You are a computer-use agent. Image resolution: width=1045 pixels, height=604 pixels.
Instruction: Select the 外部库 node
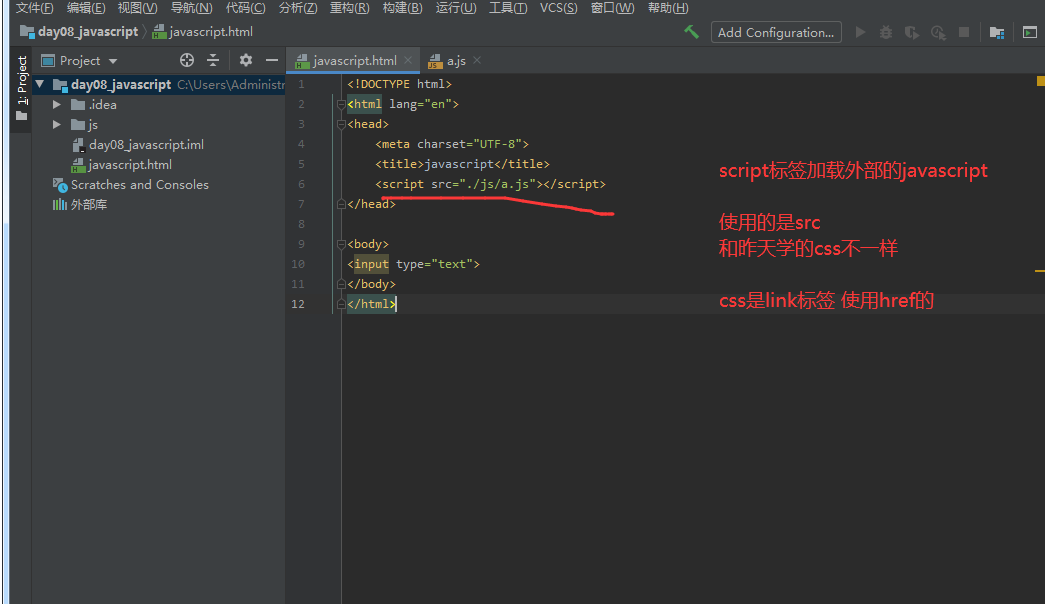pyautogui.click(x=88, y=205)
